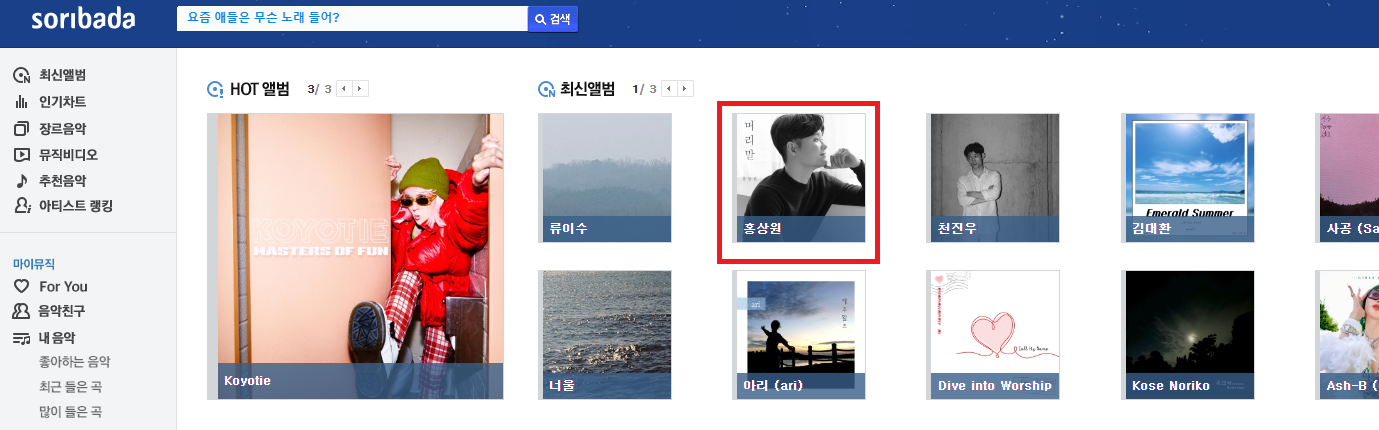Click the 최신앨범 sidebar icon
This screenshot has height=430, width=1379.
coord(21,76)
